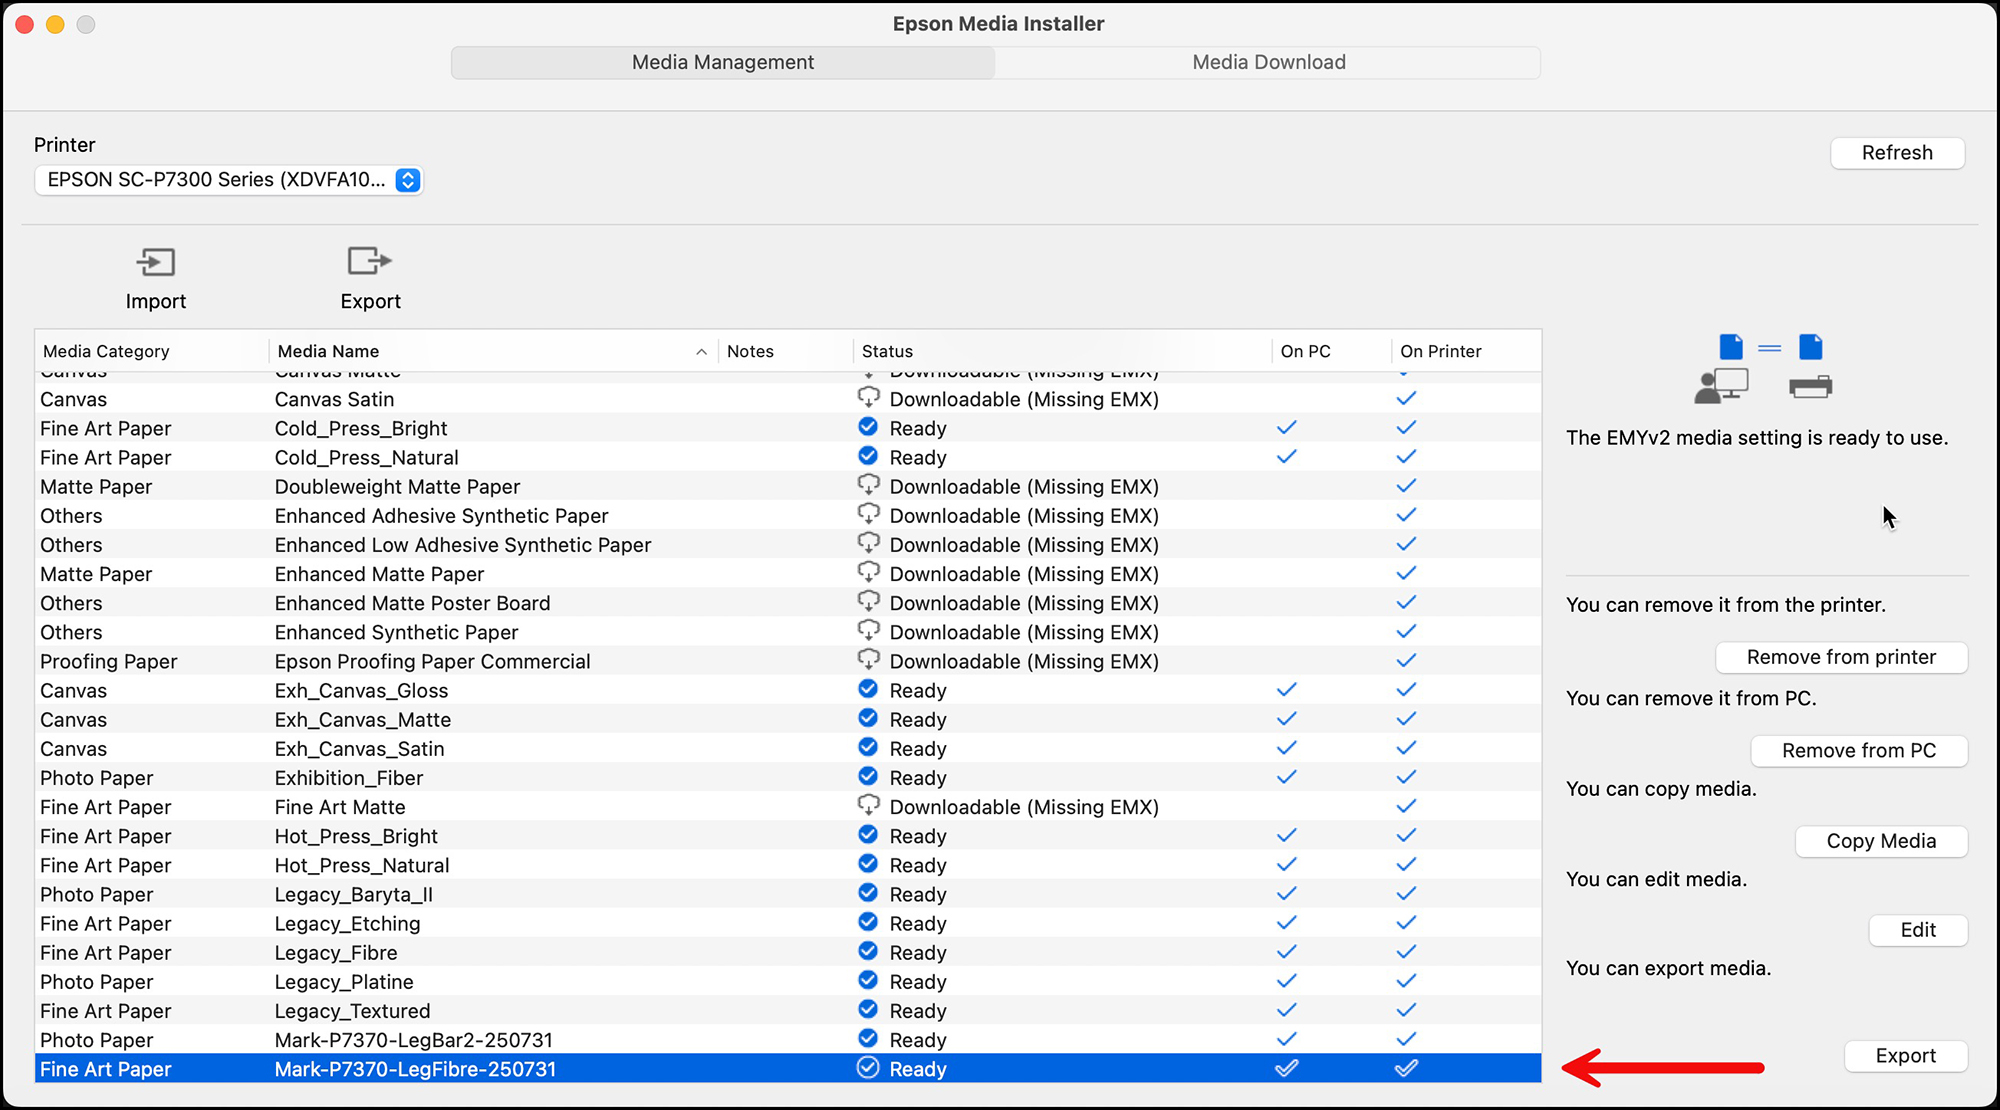Click the Ready icon for Cold_Press_Natural
This screenshot has height=1110, width=2000.
(868, 456)
